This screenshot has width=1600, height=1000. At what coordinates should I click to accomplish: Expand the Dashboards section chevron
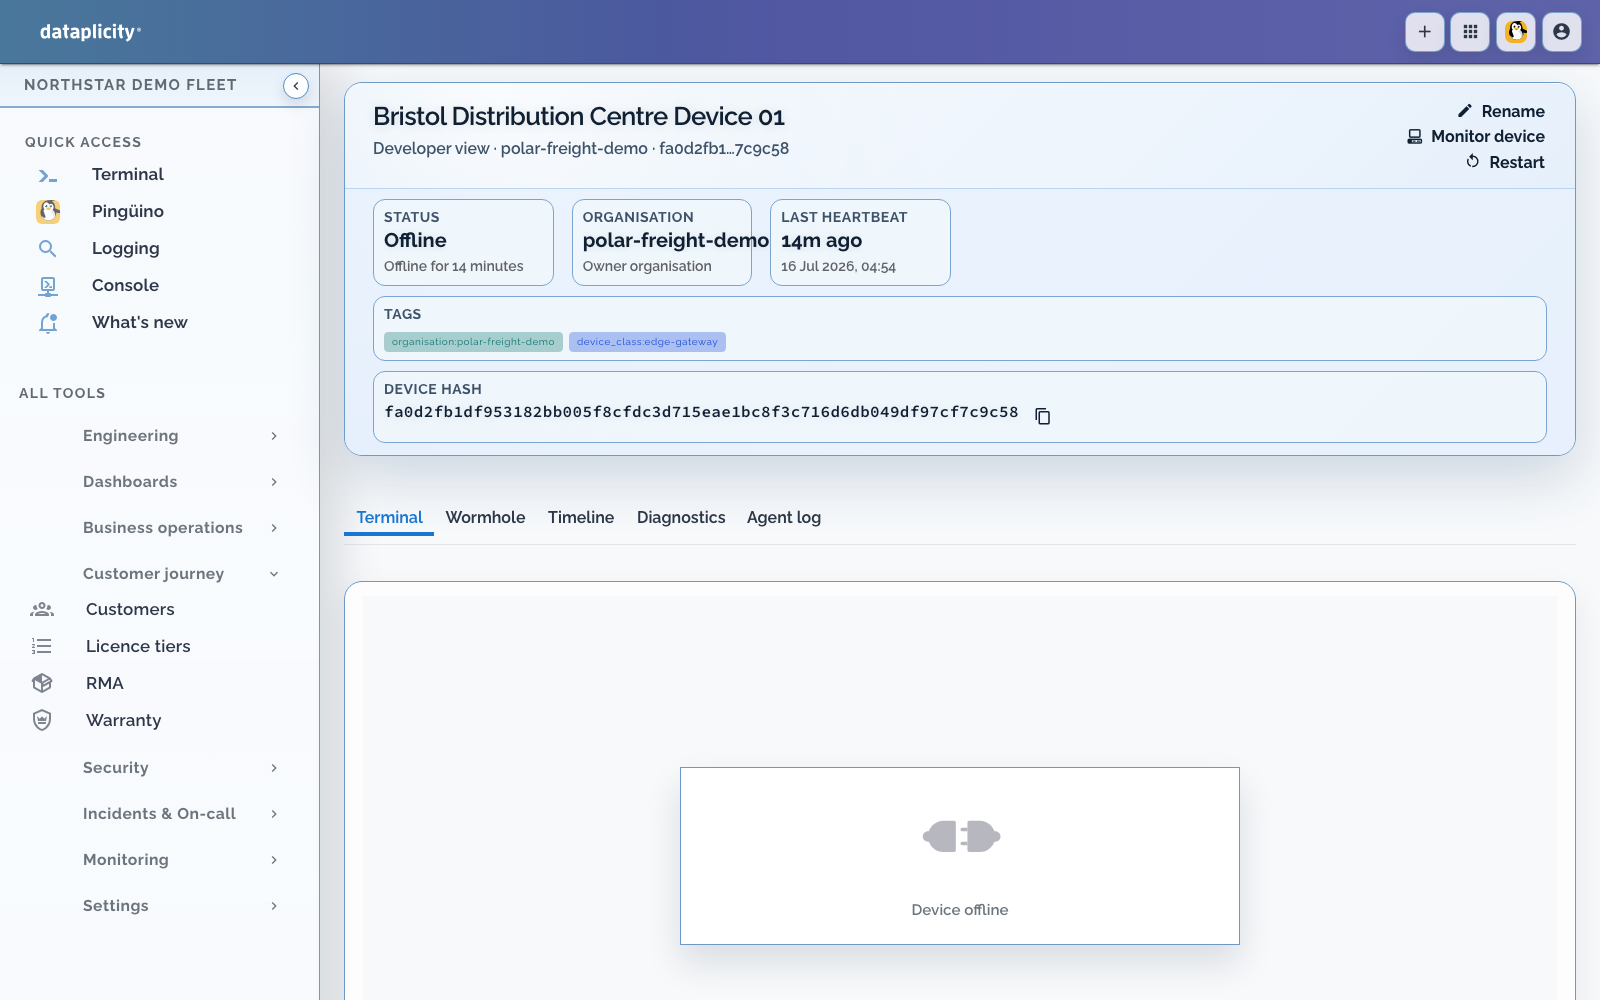(274, 482)
